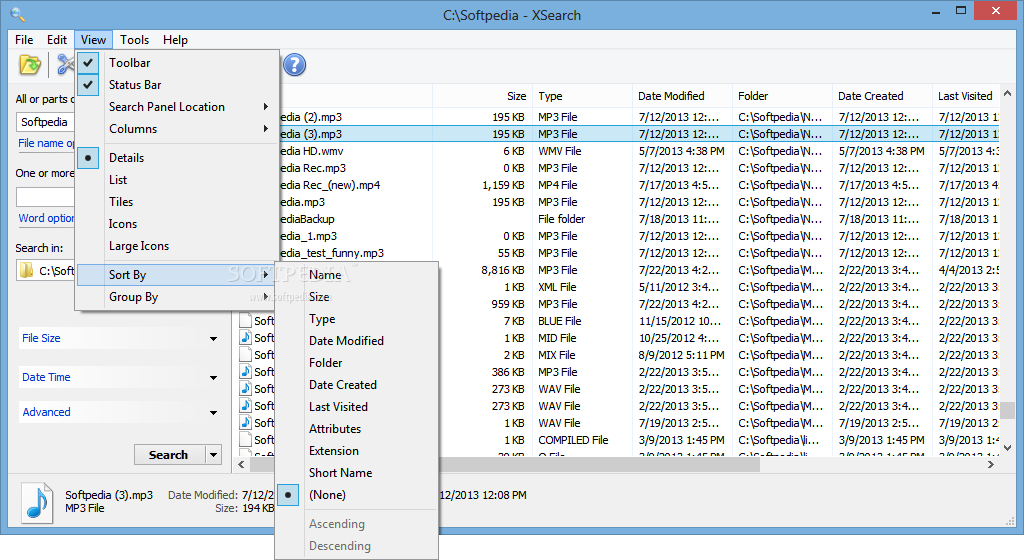Click the One or more words input field
The image size is (1024, 560).
click(45, 196)
